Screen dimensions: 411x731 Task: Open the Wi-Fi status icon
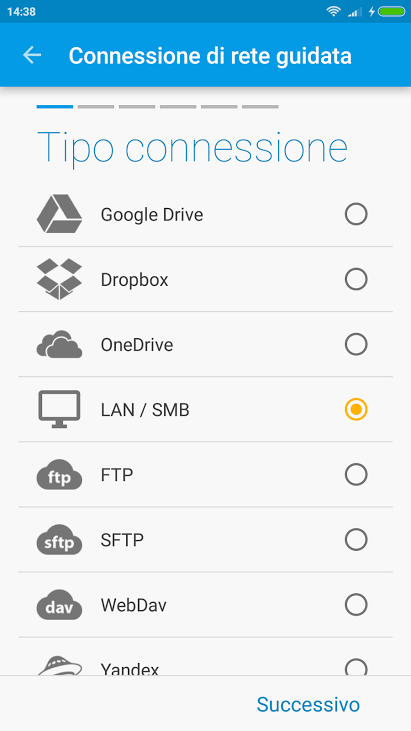[334, 12]
